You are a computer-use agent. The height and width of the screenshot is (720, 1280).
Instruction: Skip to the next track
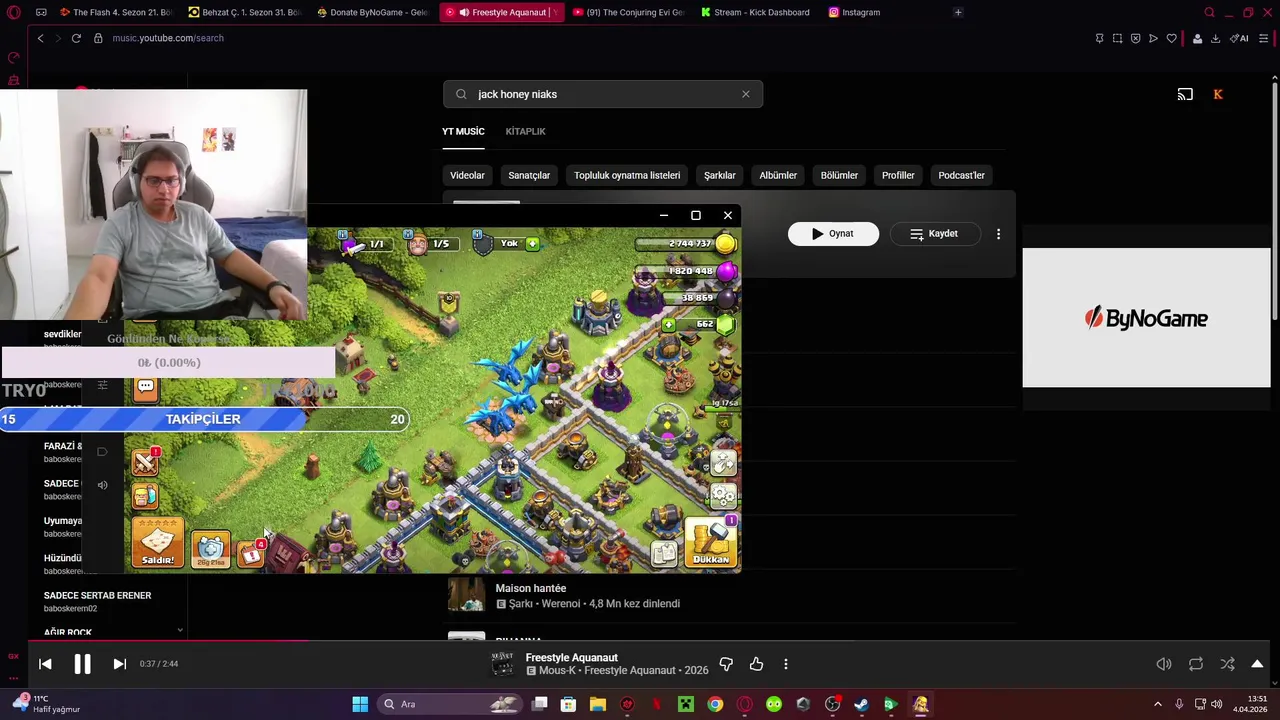tap(119, 664)
